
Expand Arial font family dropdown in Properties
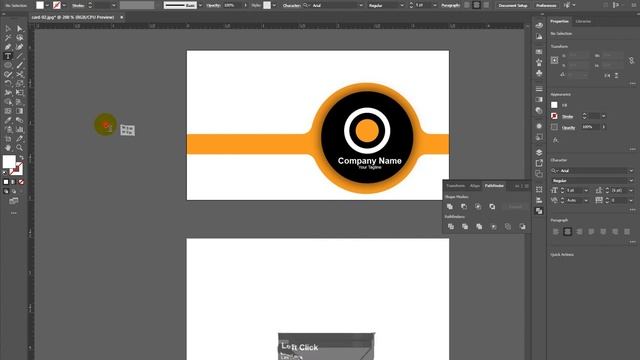click(631, 171)
